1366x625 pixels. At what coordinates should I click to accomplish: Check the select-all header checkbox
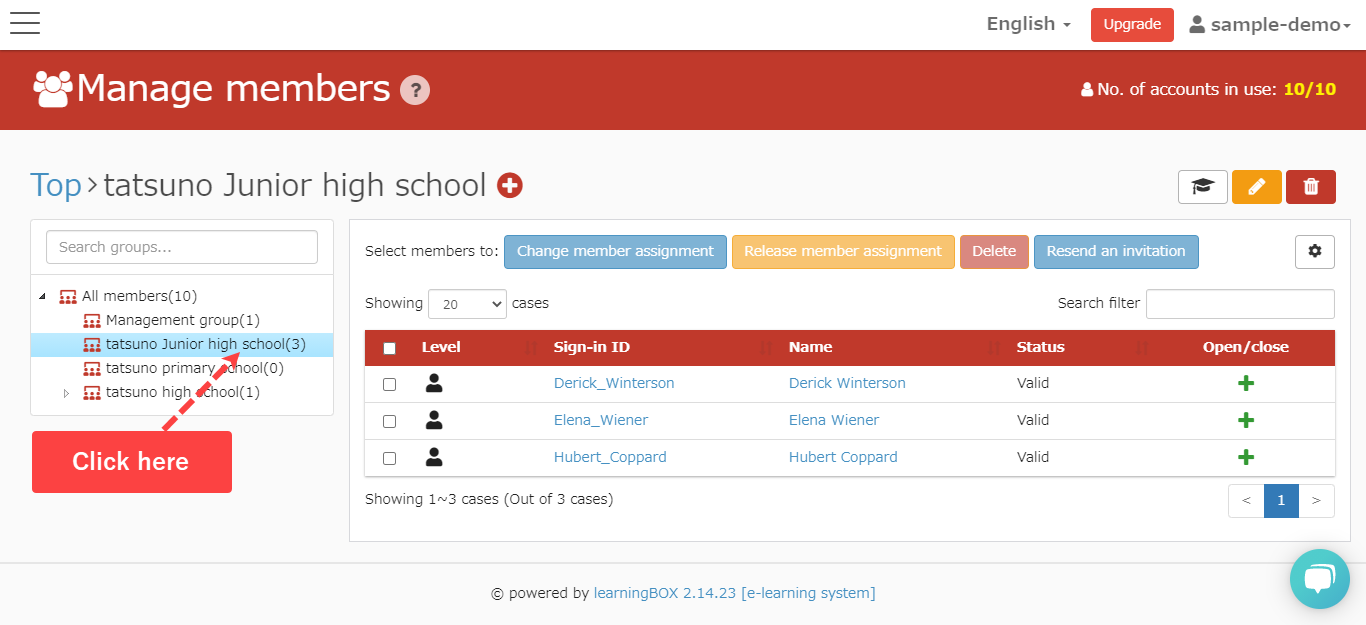click(390, 348)
